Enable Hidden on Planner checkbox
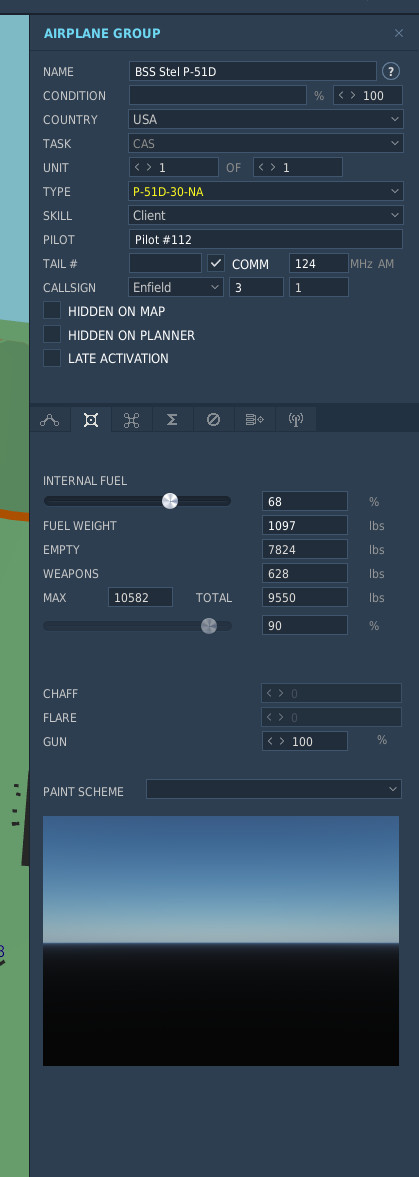The height and width of the screenshot is (1177, 419). (52, 335)
